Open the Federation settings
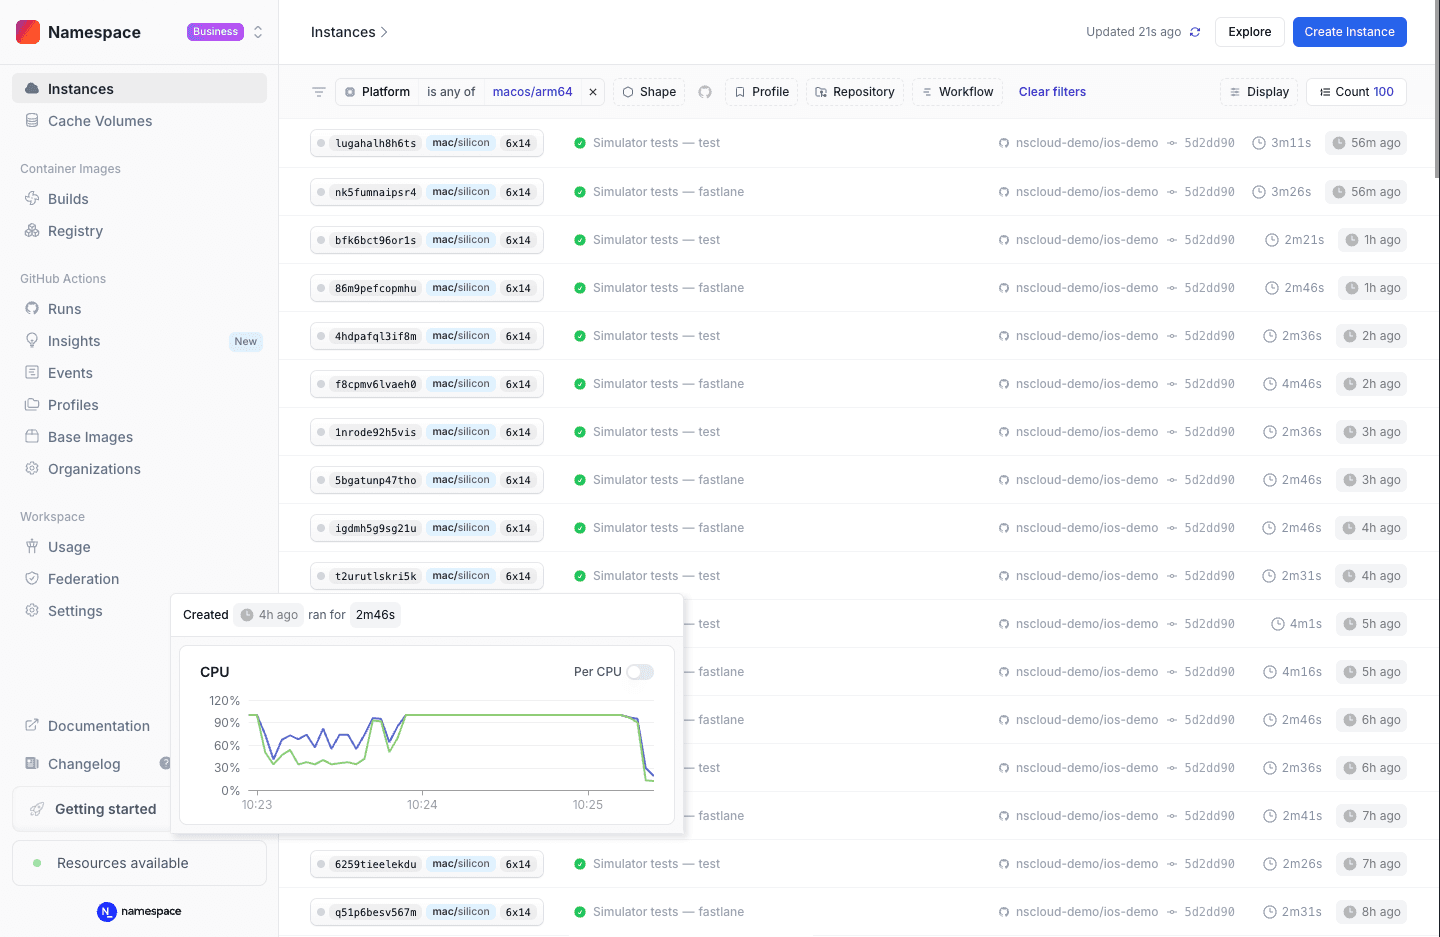Viewport: 1440px width, 937px height. (84, 578)
